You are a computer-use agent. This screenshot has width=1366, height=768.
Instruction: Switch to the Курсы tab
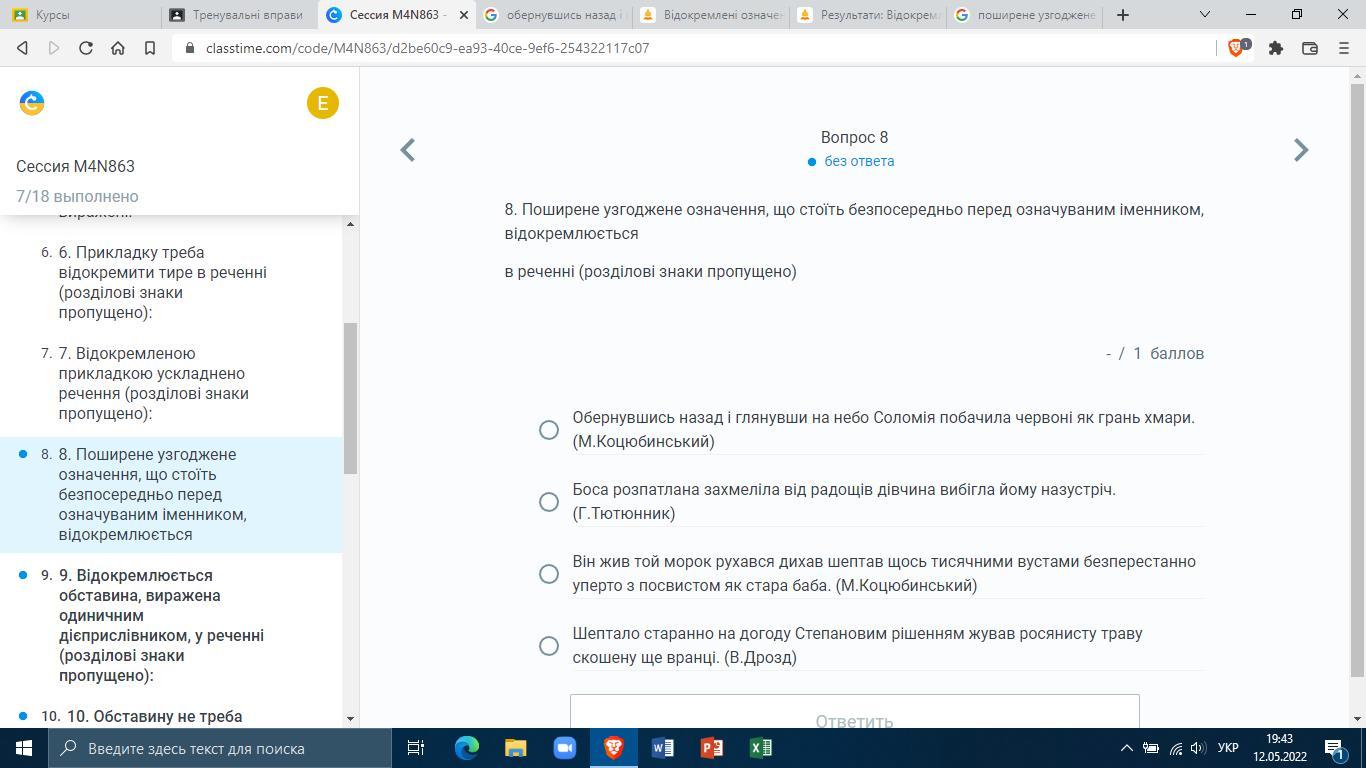tap(80, 15)
